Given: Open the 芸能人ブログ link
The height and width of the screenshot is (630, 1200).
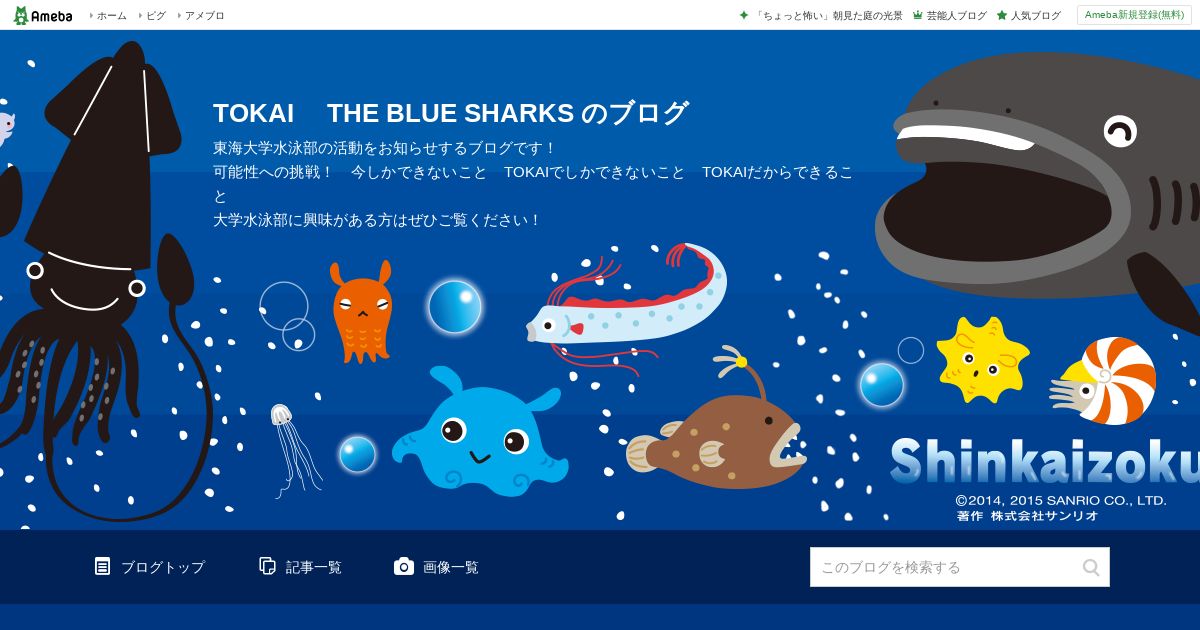Looking at the screenshot, I should click(956, 15).
